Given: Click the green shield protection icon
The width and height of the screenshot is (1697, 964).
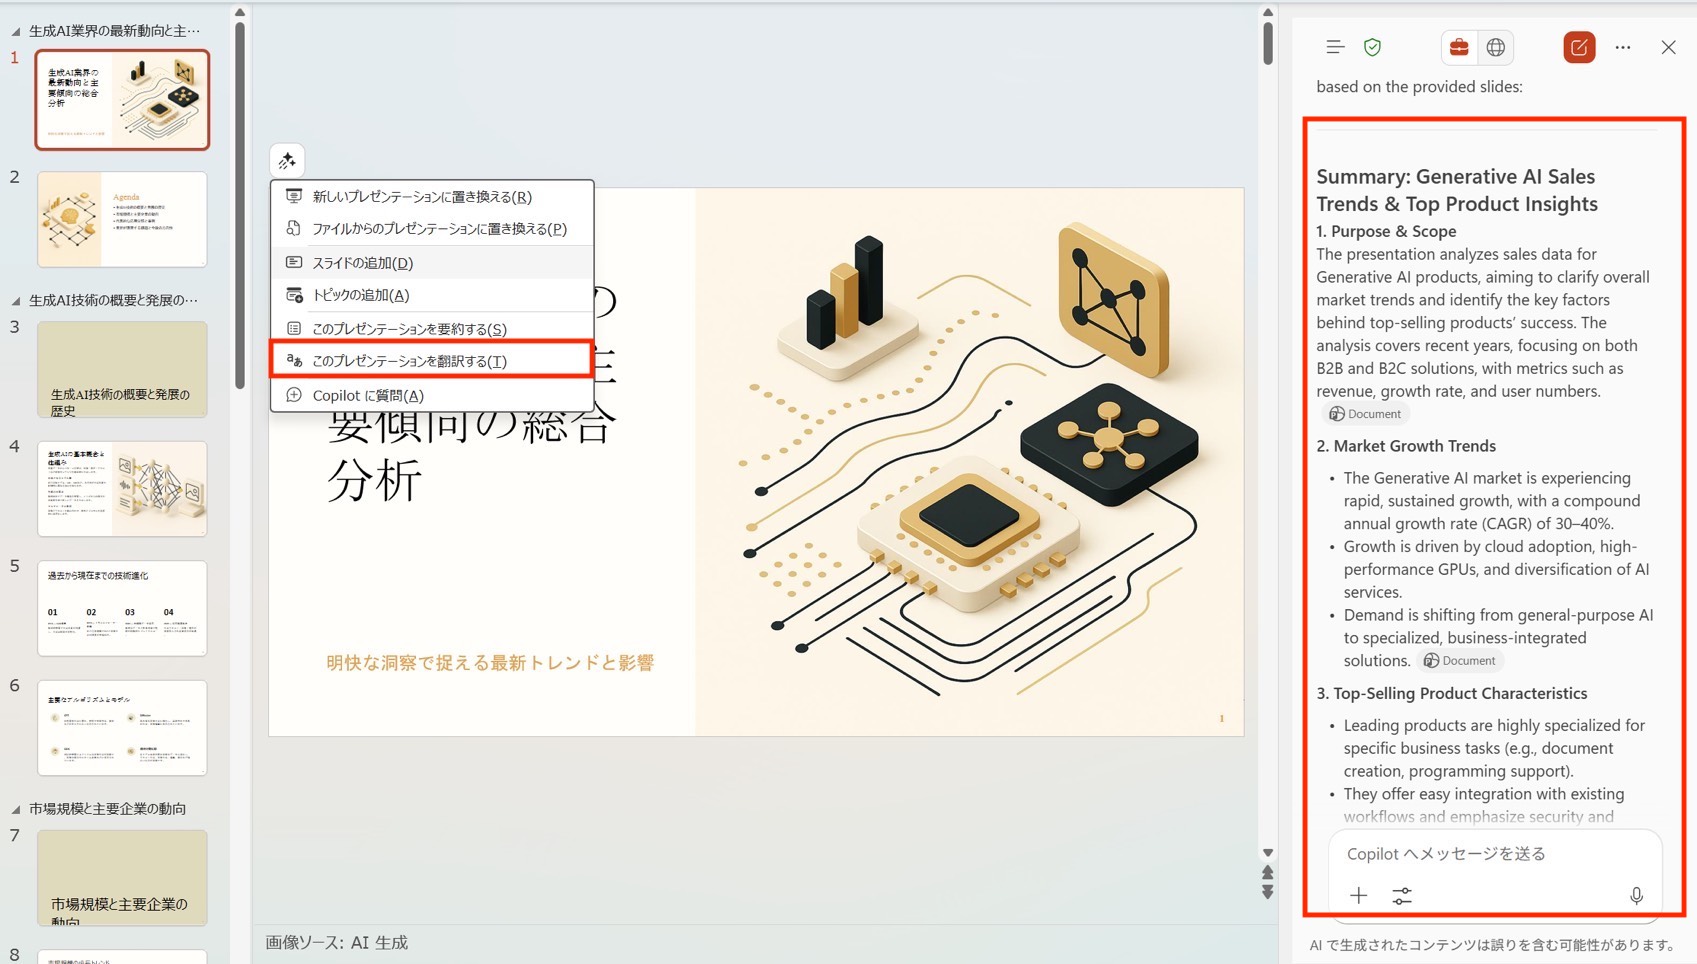Looking at the screenshot, I should [x=1372, y=47].
